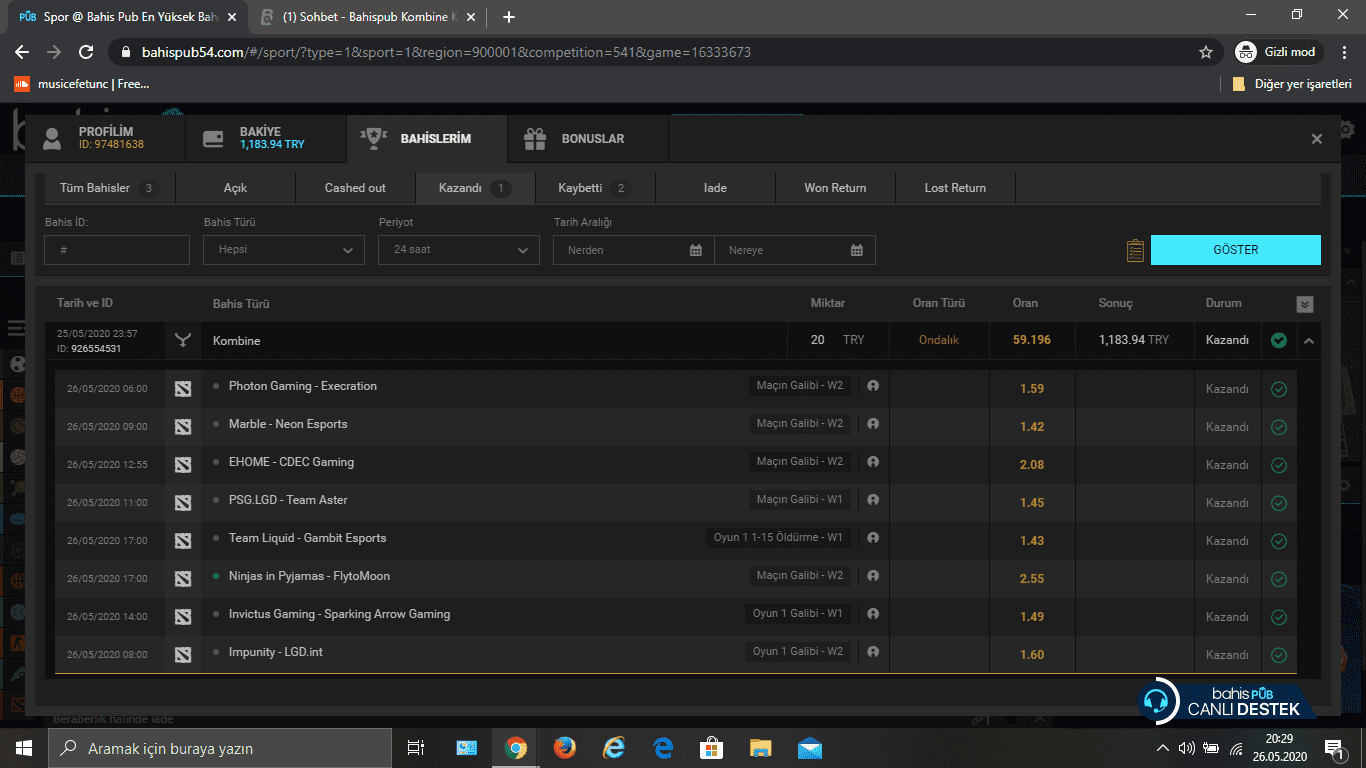This screenshot has height=768, width=1366.
Task: Click the total odds 59.196
Action: pyautogui.click(x=1032, y=340)
